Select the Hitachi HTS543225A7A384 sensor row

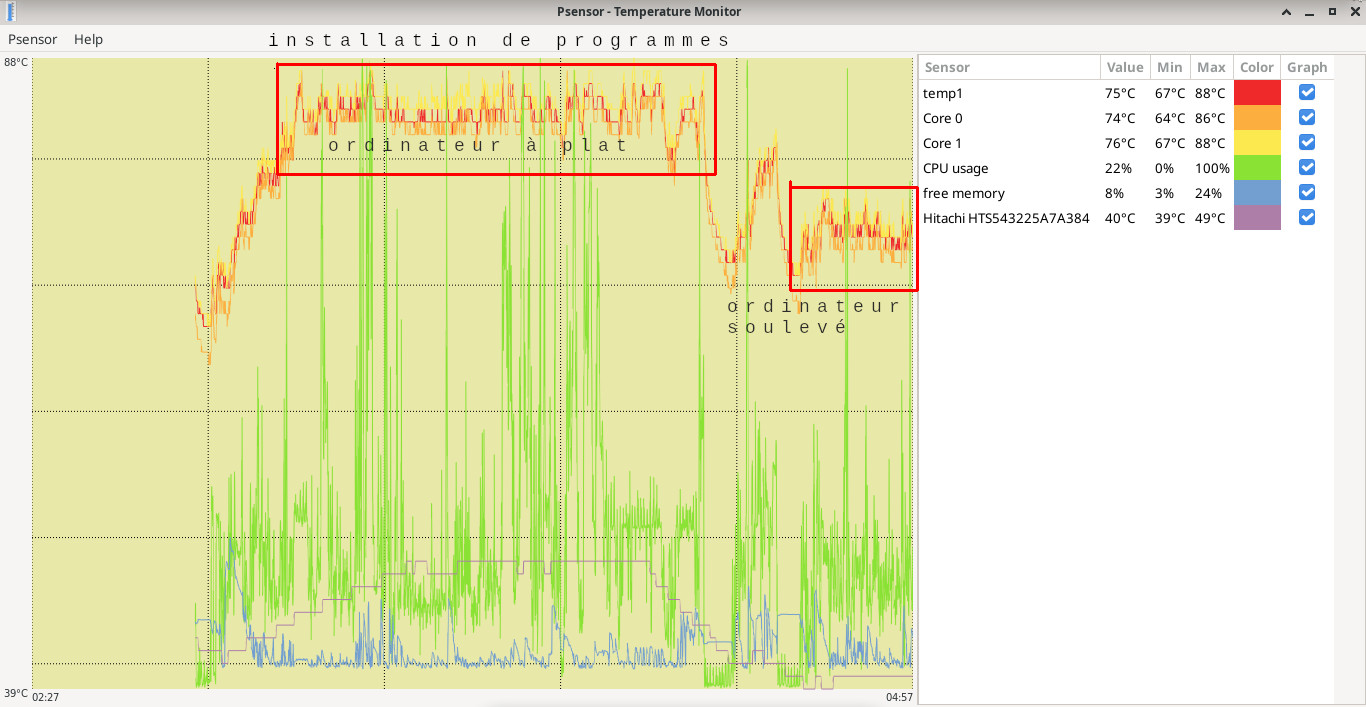coord(1005,218)
